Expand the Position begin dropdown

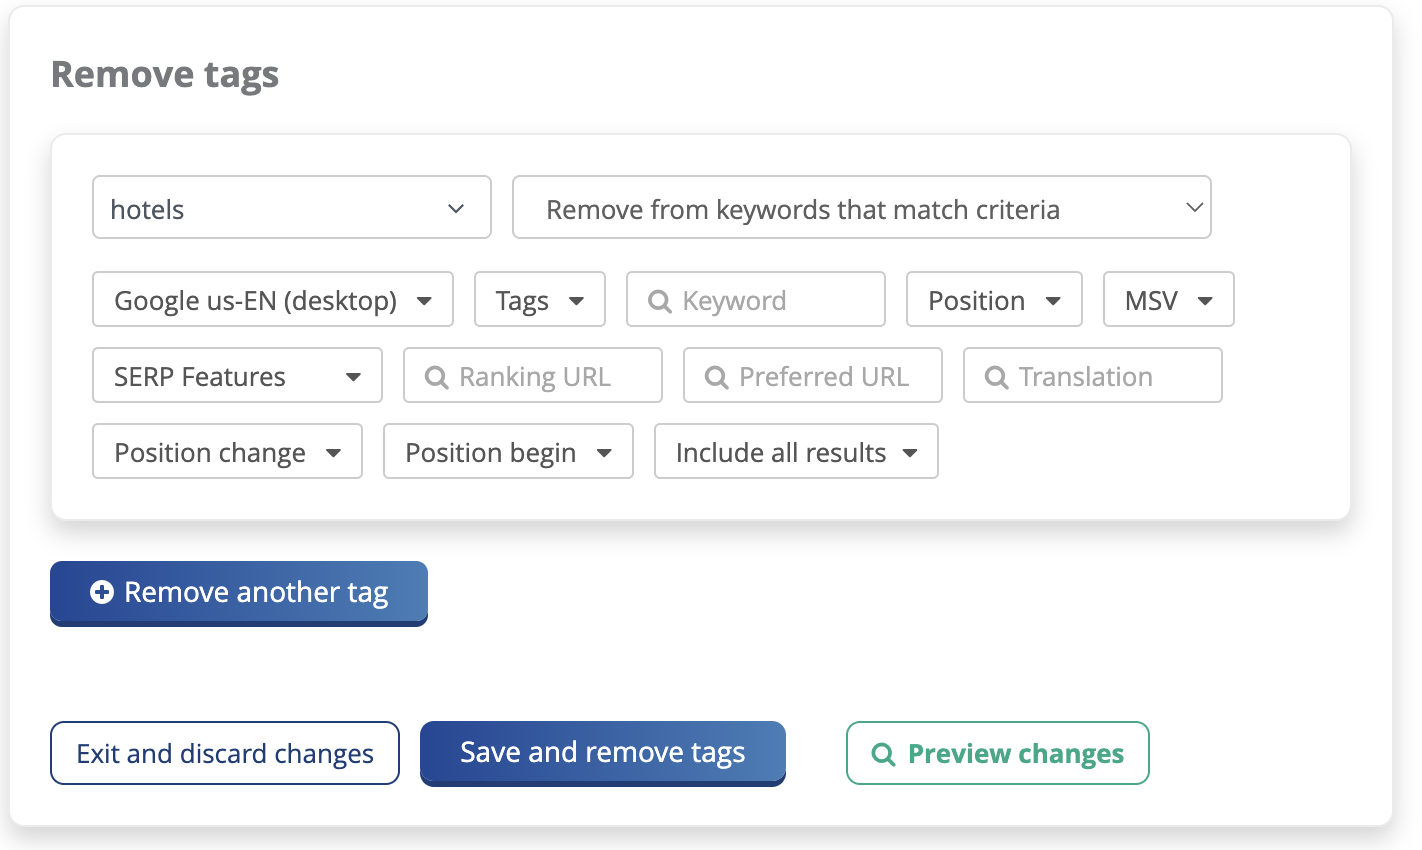tap(507, 452)
